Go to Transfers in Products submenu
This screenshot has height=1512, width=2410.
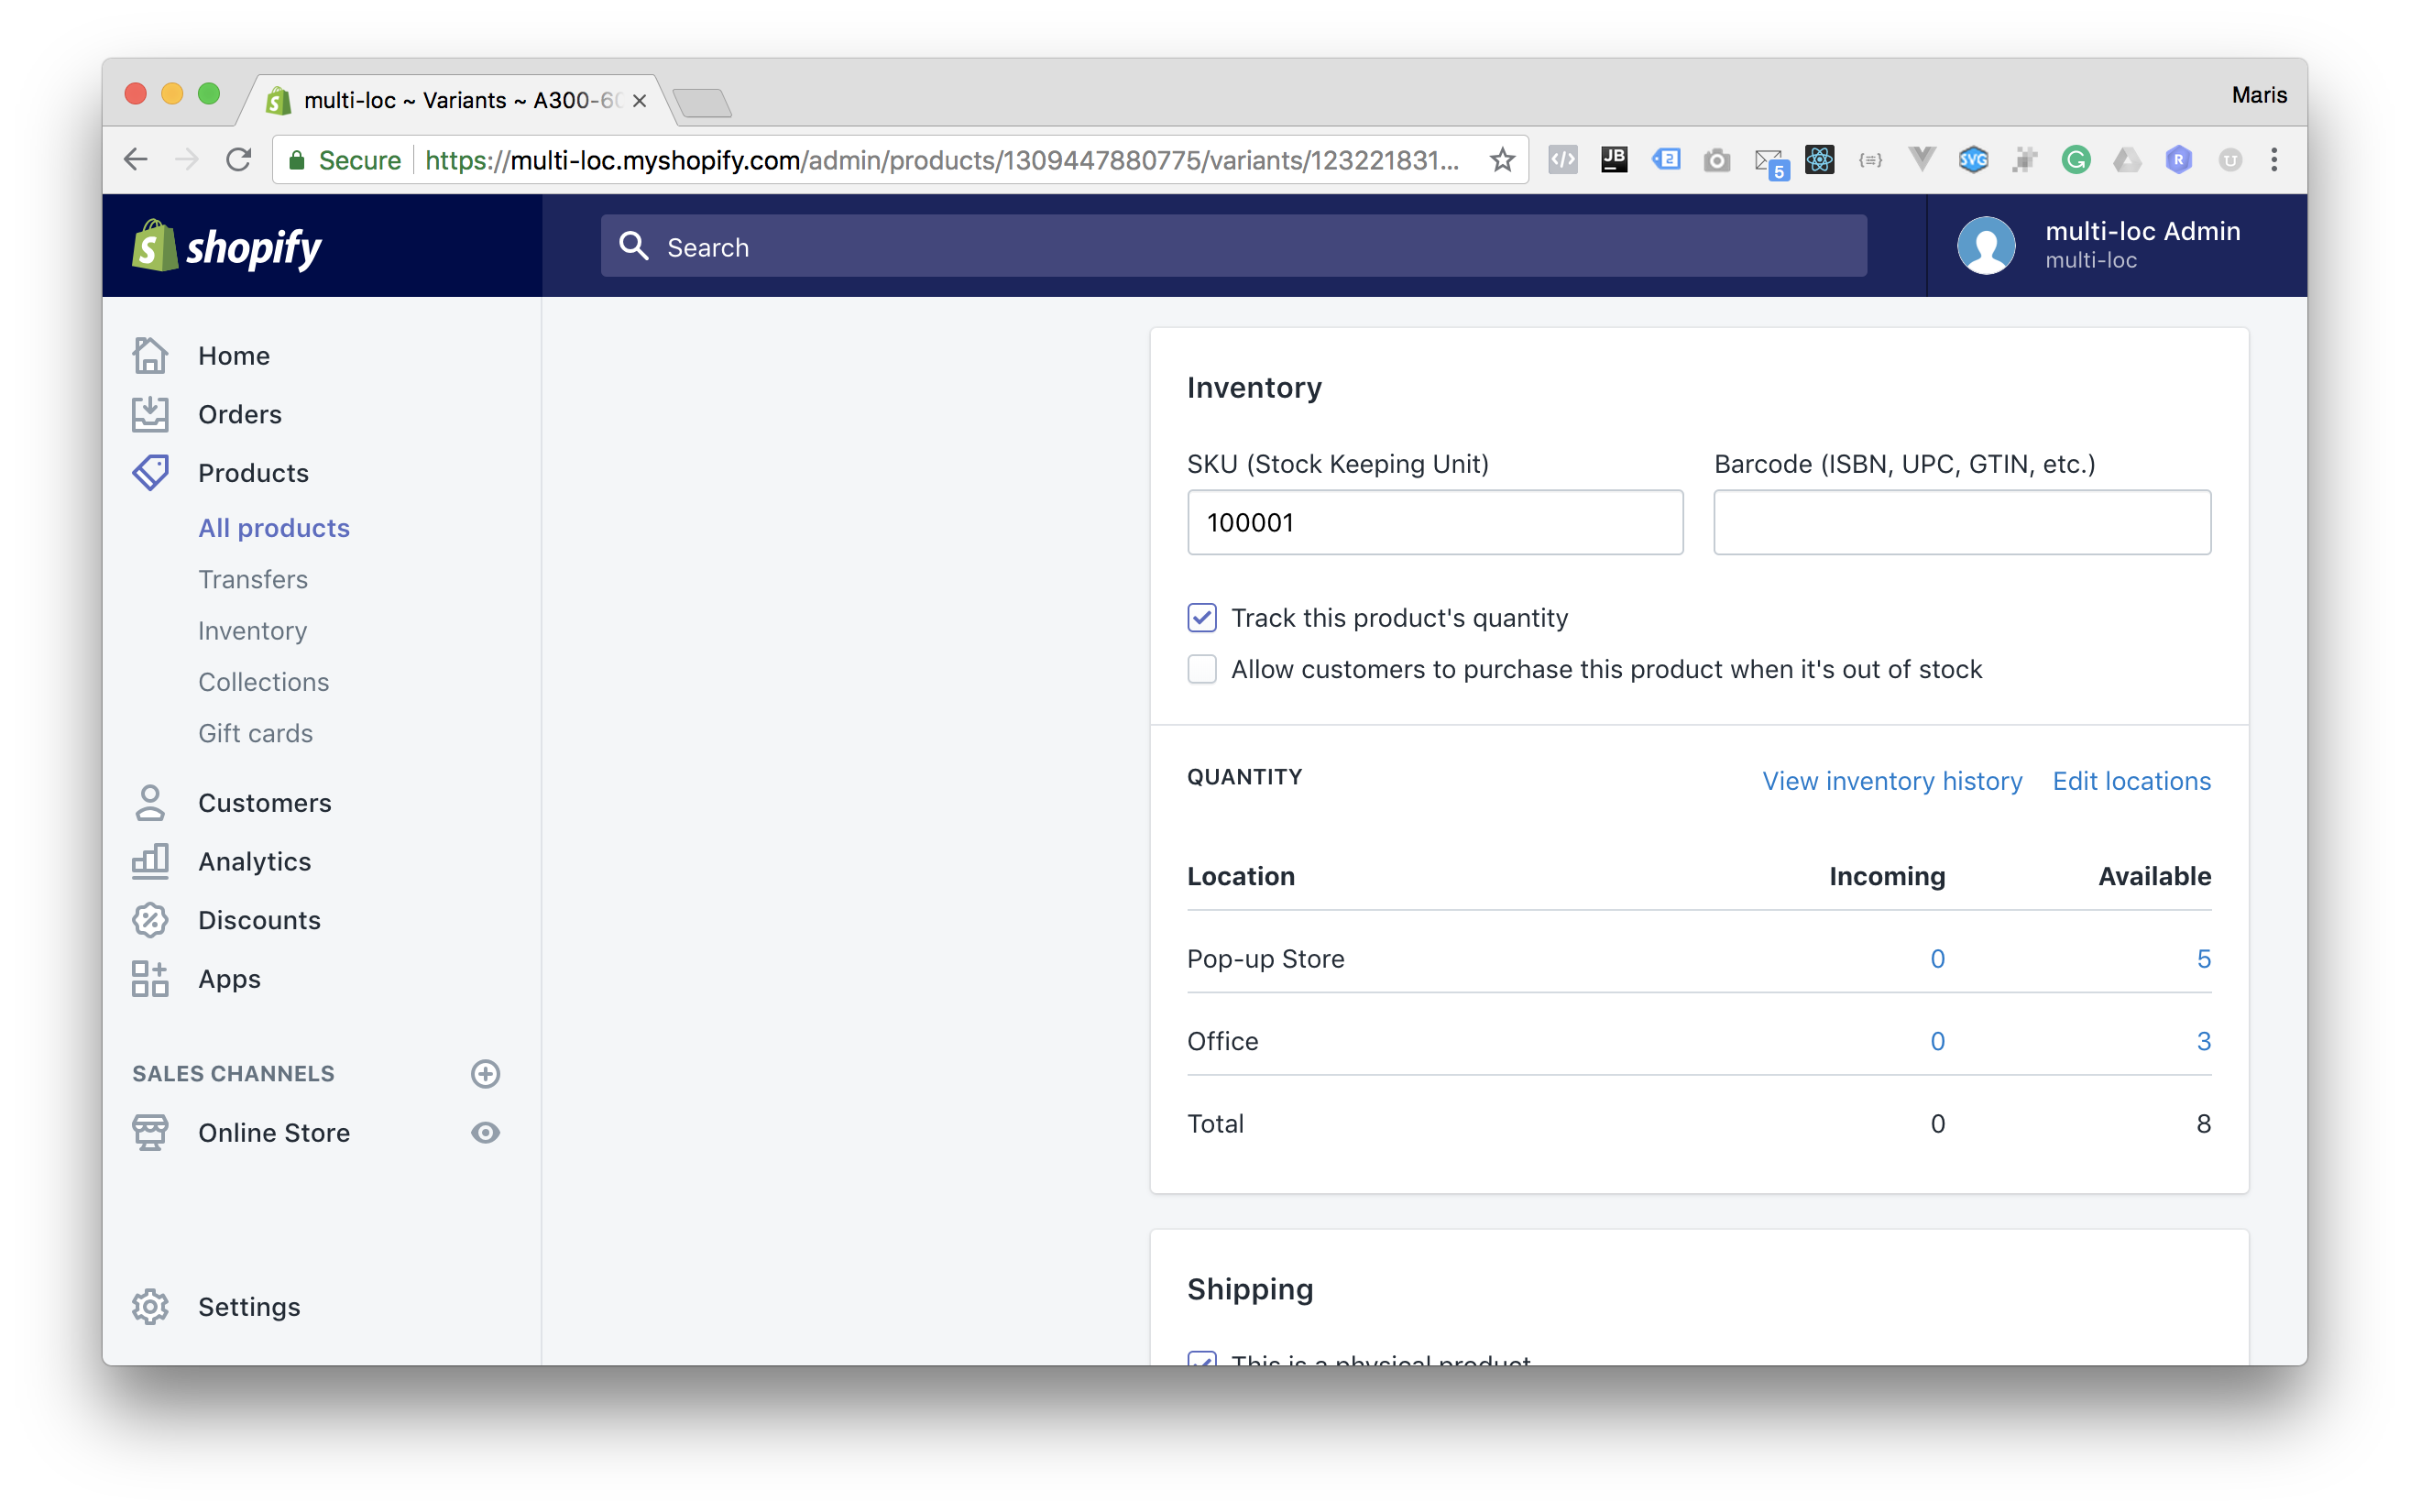pyautogui.click(x=252, y=579)
